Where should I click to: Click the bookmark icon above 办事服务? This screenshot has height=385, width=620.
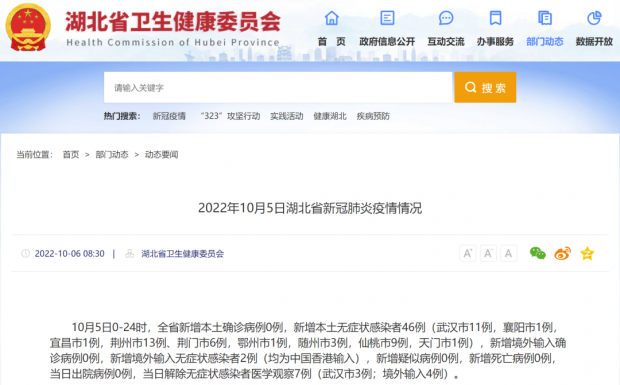495,18
